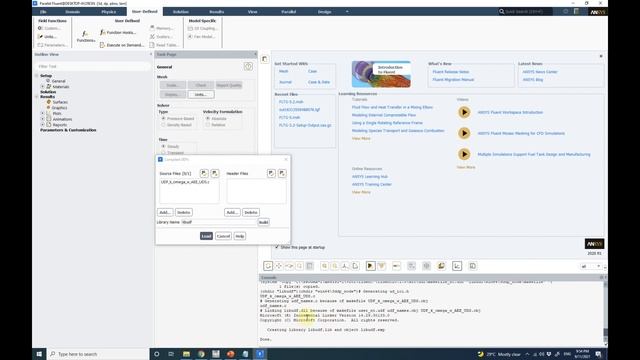Open File Explorer from taskbar
Screen dimensions: 640x360
(187, 354)
